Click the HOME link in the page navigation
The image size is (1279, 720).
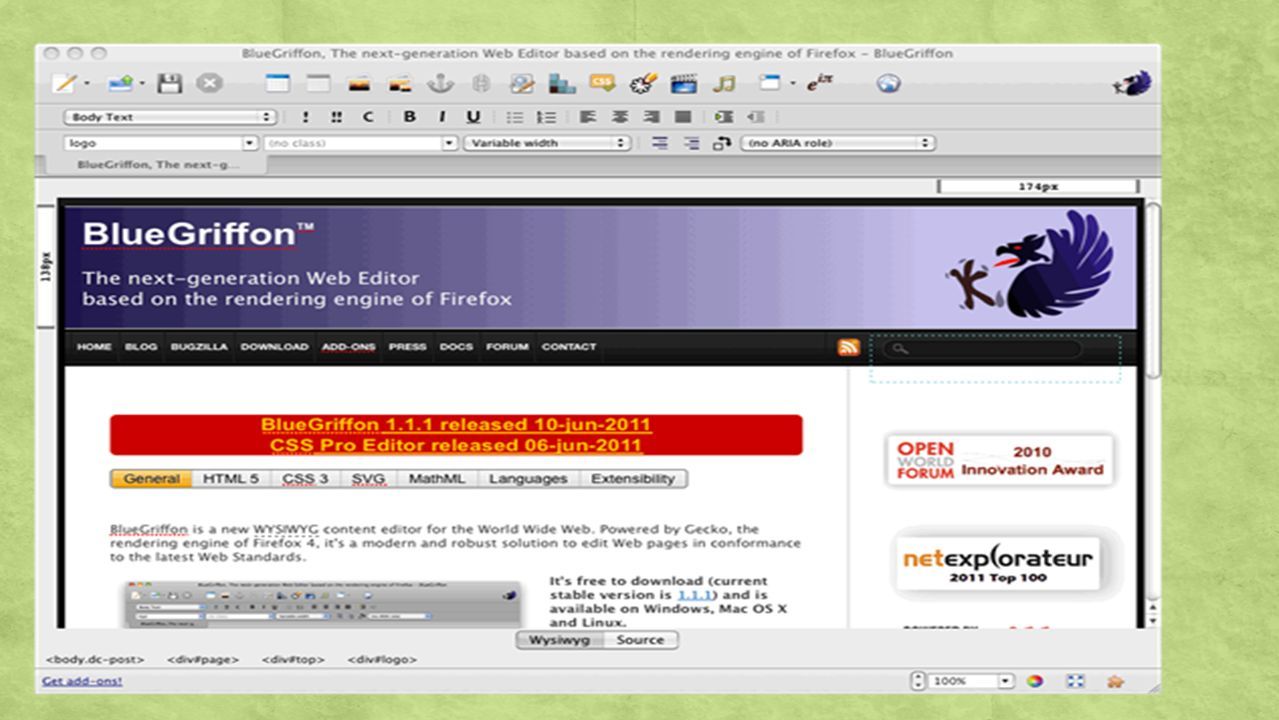coord(94,347)
